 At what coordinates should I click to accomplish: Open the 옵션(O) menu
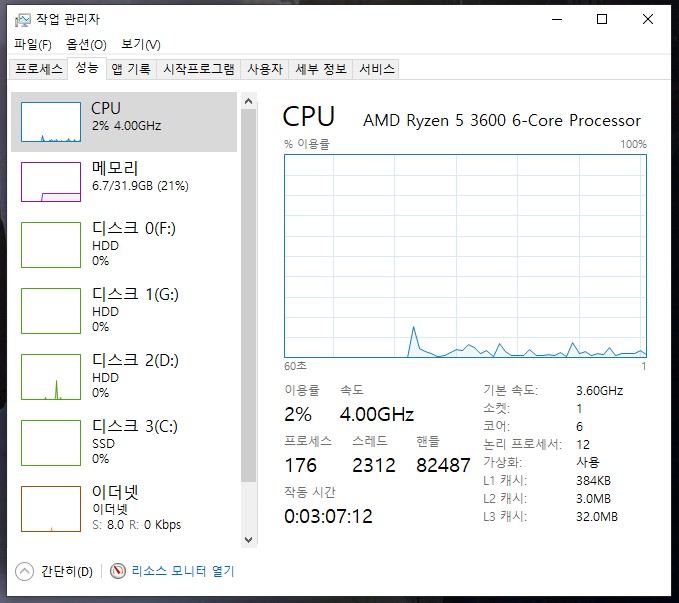(86, 44)
